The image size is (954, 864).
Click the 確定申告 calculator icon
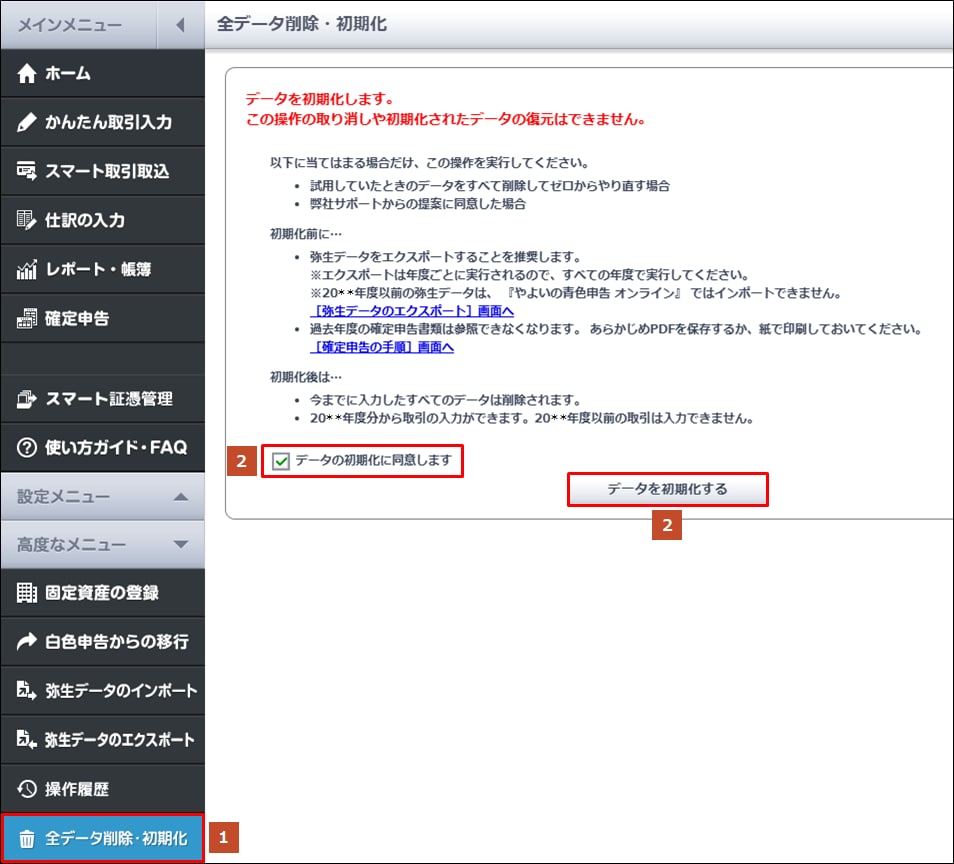(x=27, y=320)
